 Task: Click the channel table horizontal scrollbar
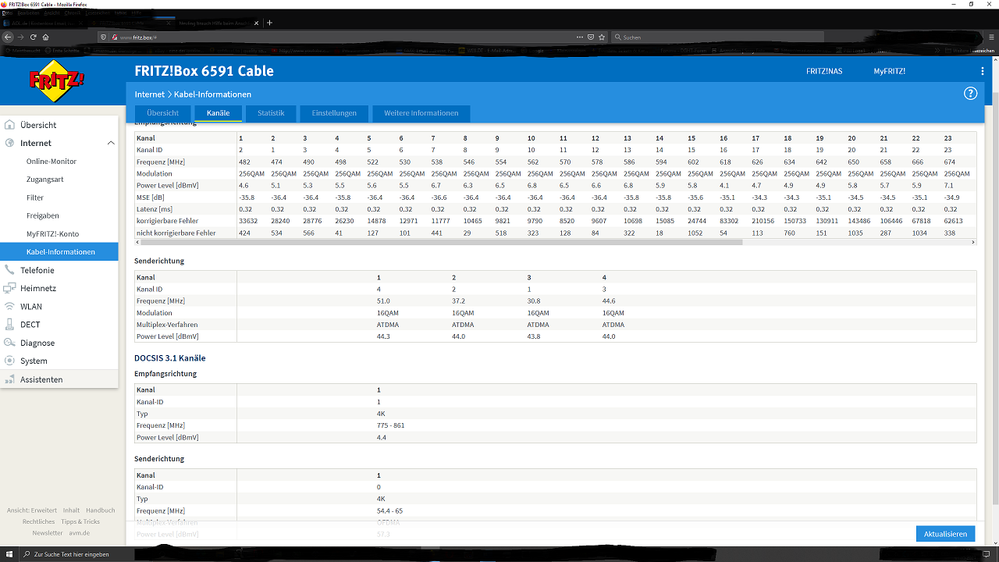441,242
